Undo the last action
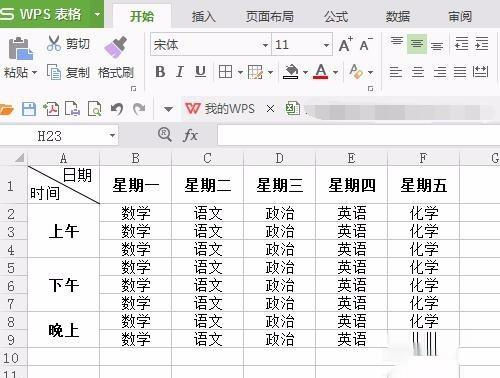The width and height of the screenshot is (500, 378). pos(117,109)
